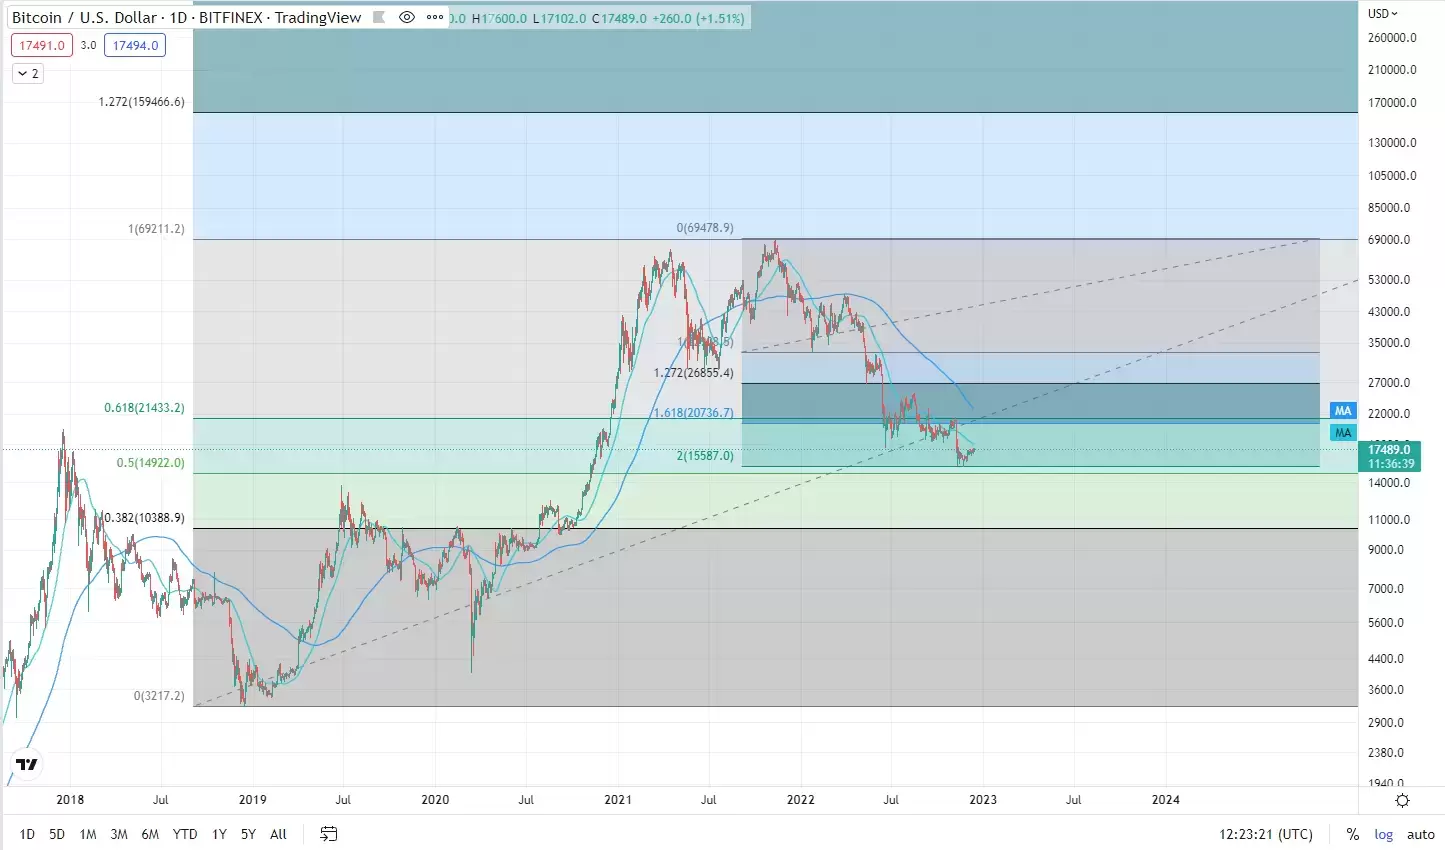This screenshot has height=850, width=1445.
Task: Select the 6M time range
Action: pos(150,834)
